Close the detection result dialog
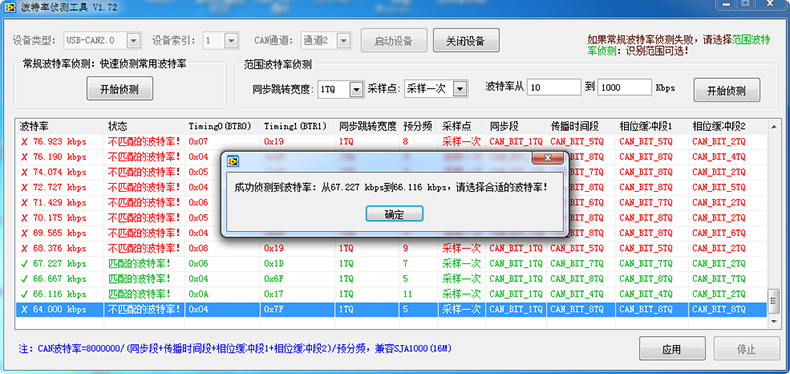This screenshot has width=790, height=374. (x=547, y=159)
